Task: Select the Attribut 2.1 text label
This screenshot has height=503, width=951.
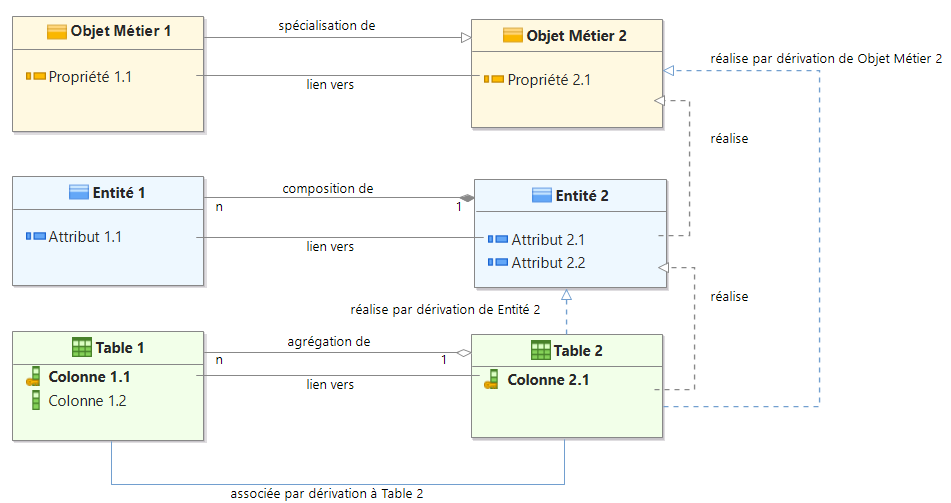Action: click(548, 240)
